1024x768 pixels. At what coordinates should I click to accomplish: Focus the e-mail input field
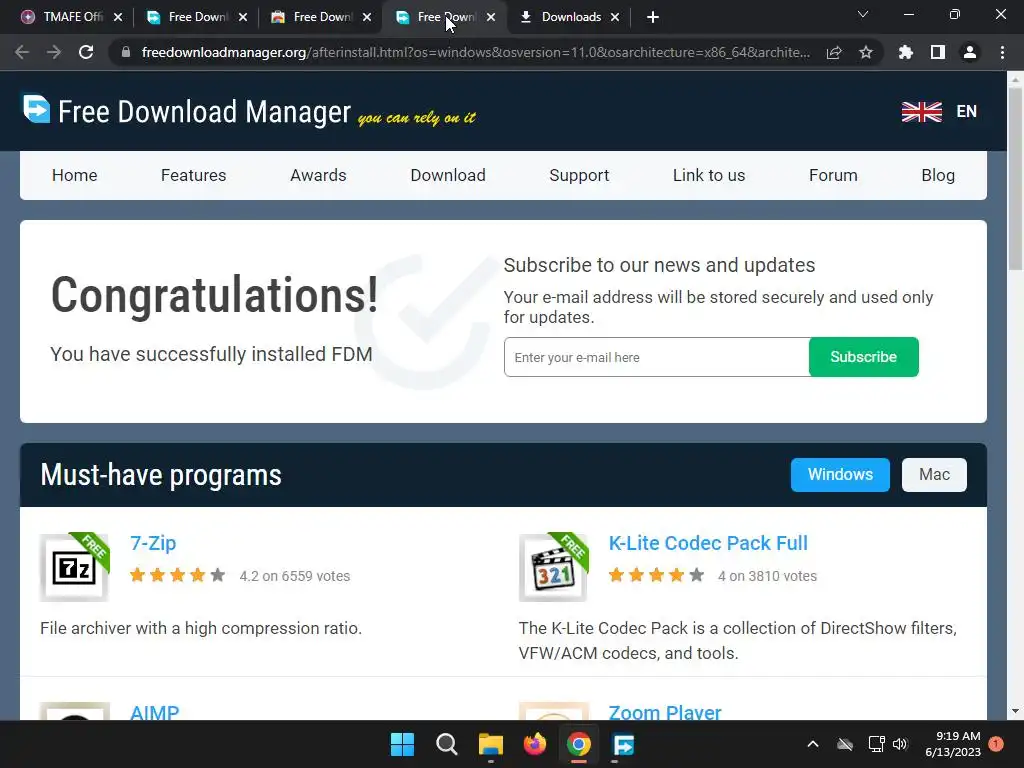[656, 357]
